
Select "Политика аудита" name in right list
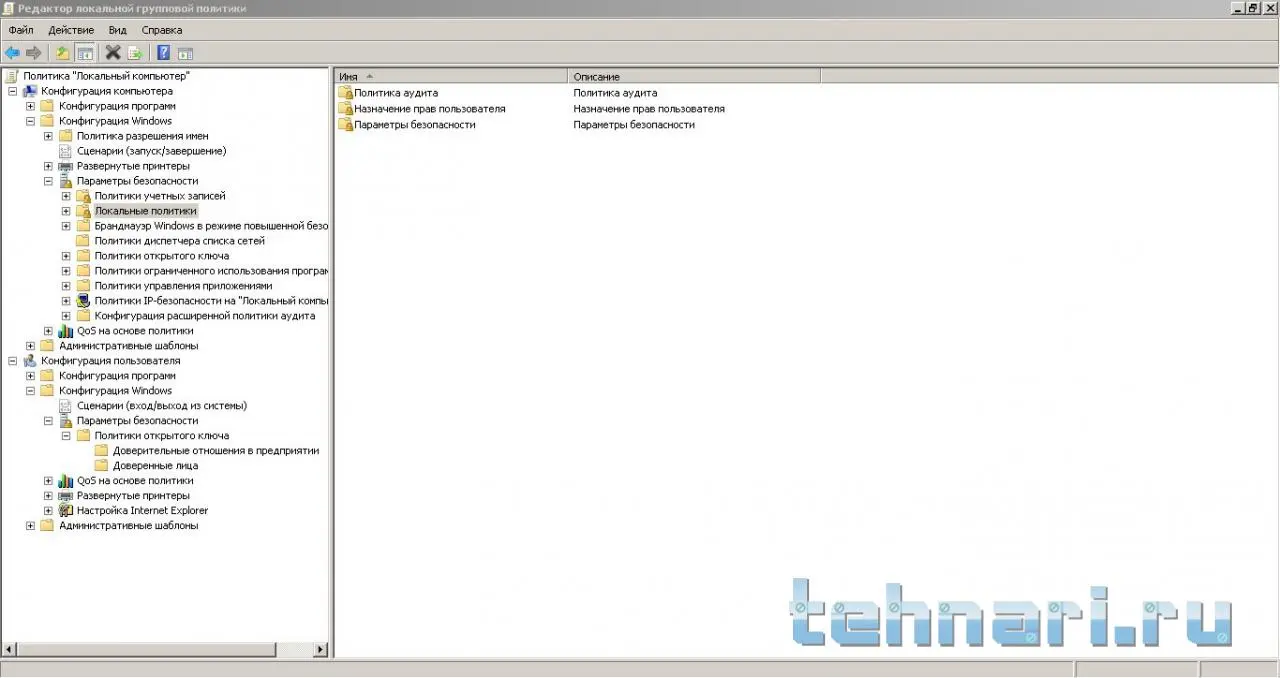click(396, 93)
